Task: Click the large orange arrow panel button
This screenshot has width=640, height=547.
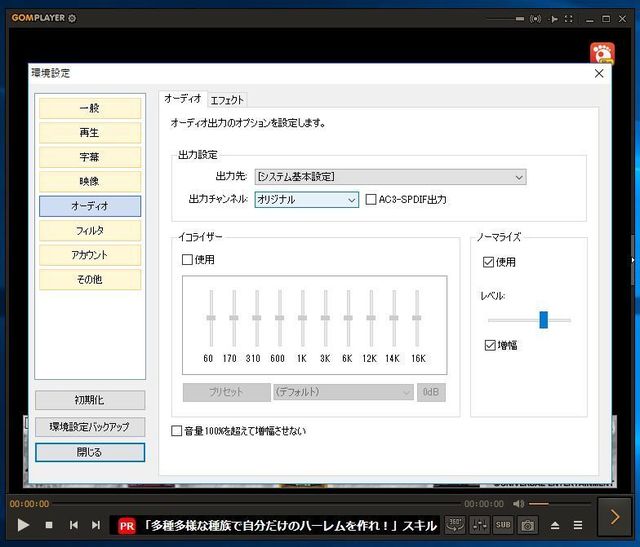Action: point(614,517)
